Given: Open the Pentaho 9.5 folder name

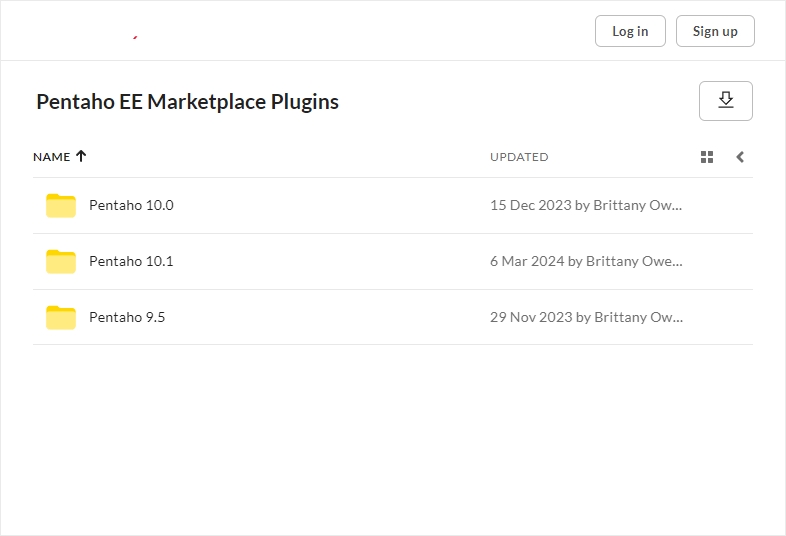Looking at the screenshot, I should click(x=127, y=317).
